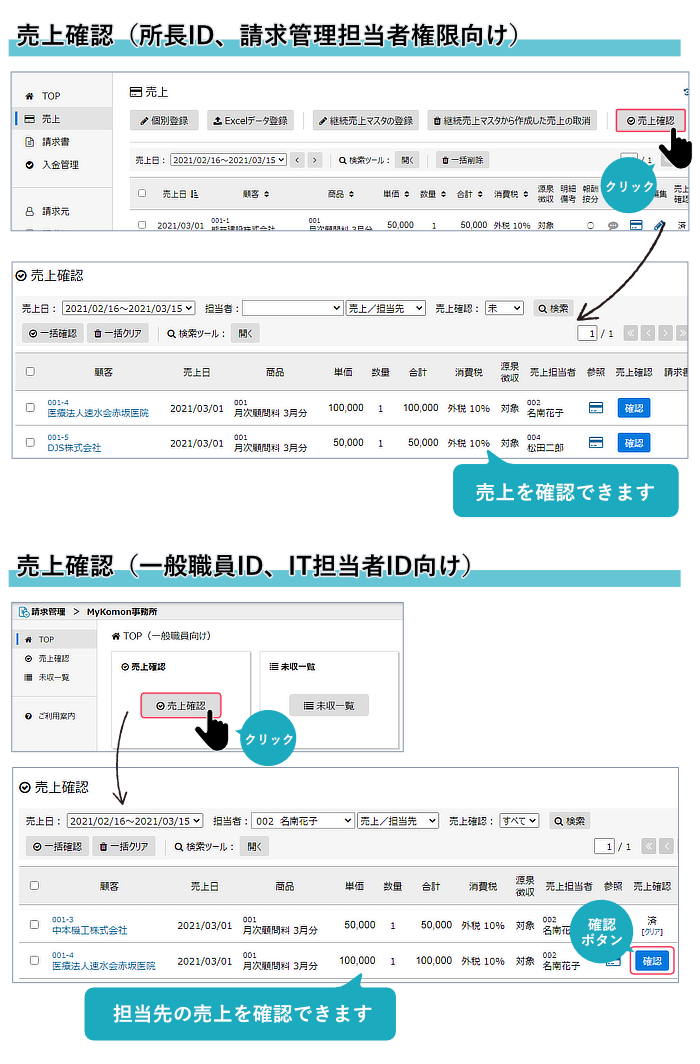This screenshot has width=700, height=1064.
Task: Select 入金管理 in the left sidebar
Action: [x=60, y=165]
